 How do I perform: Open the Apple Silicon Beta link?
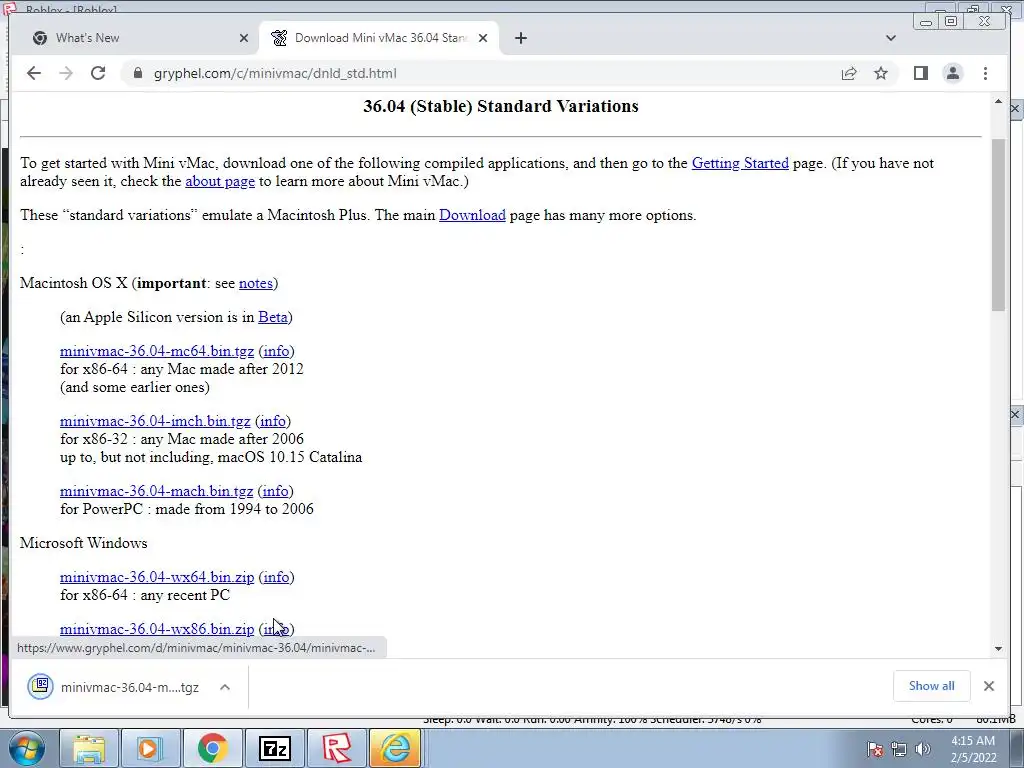[272, 317]
